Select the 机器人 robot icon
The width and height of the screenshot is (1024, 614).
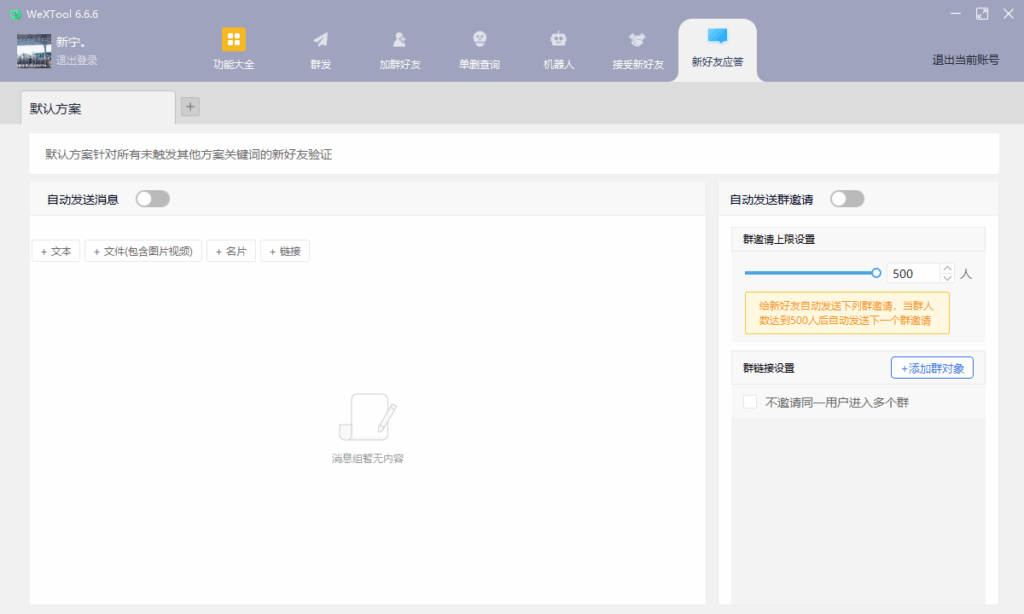coord(558,40)
